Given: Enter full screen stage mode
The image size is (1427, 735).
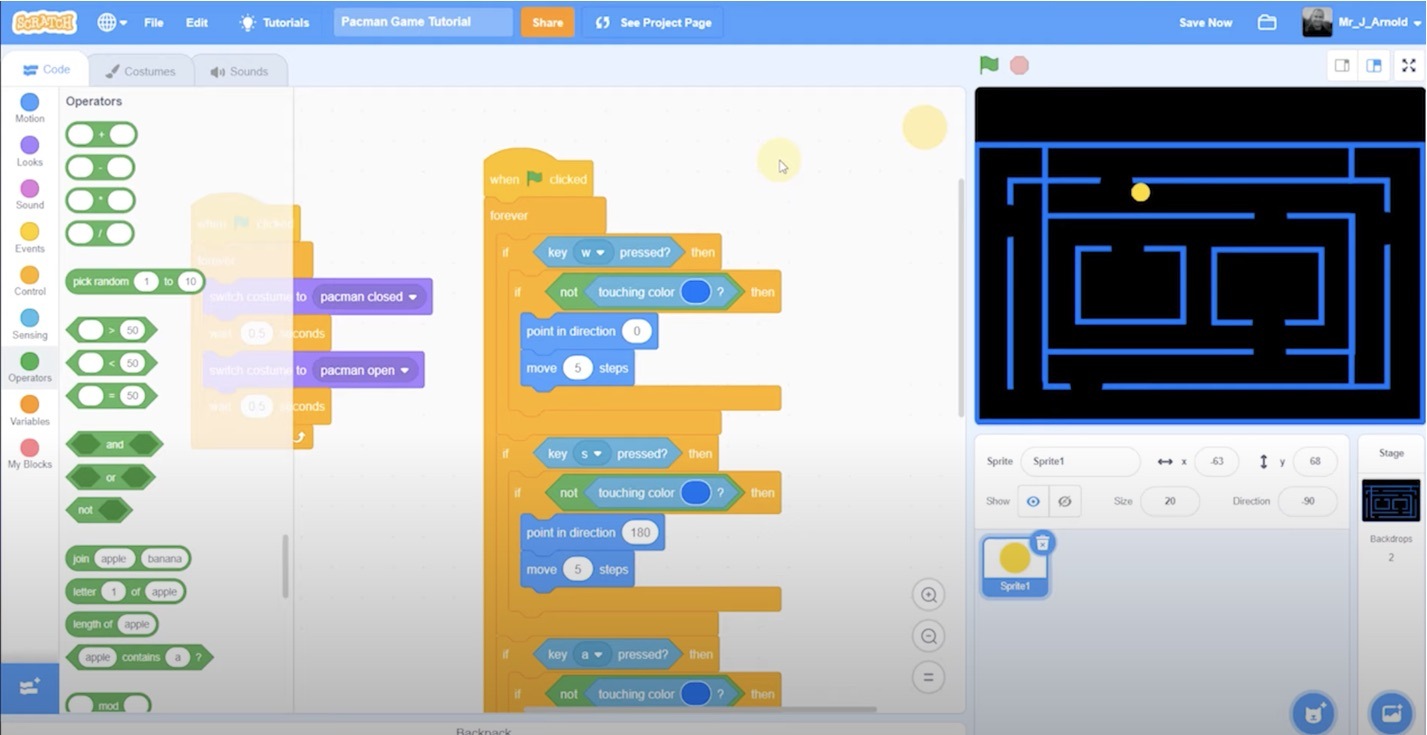Looking at the screenshot, I should point(1409,65).
